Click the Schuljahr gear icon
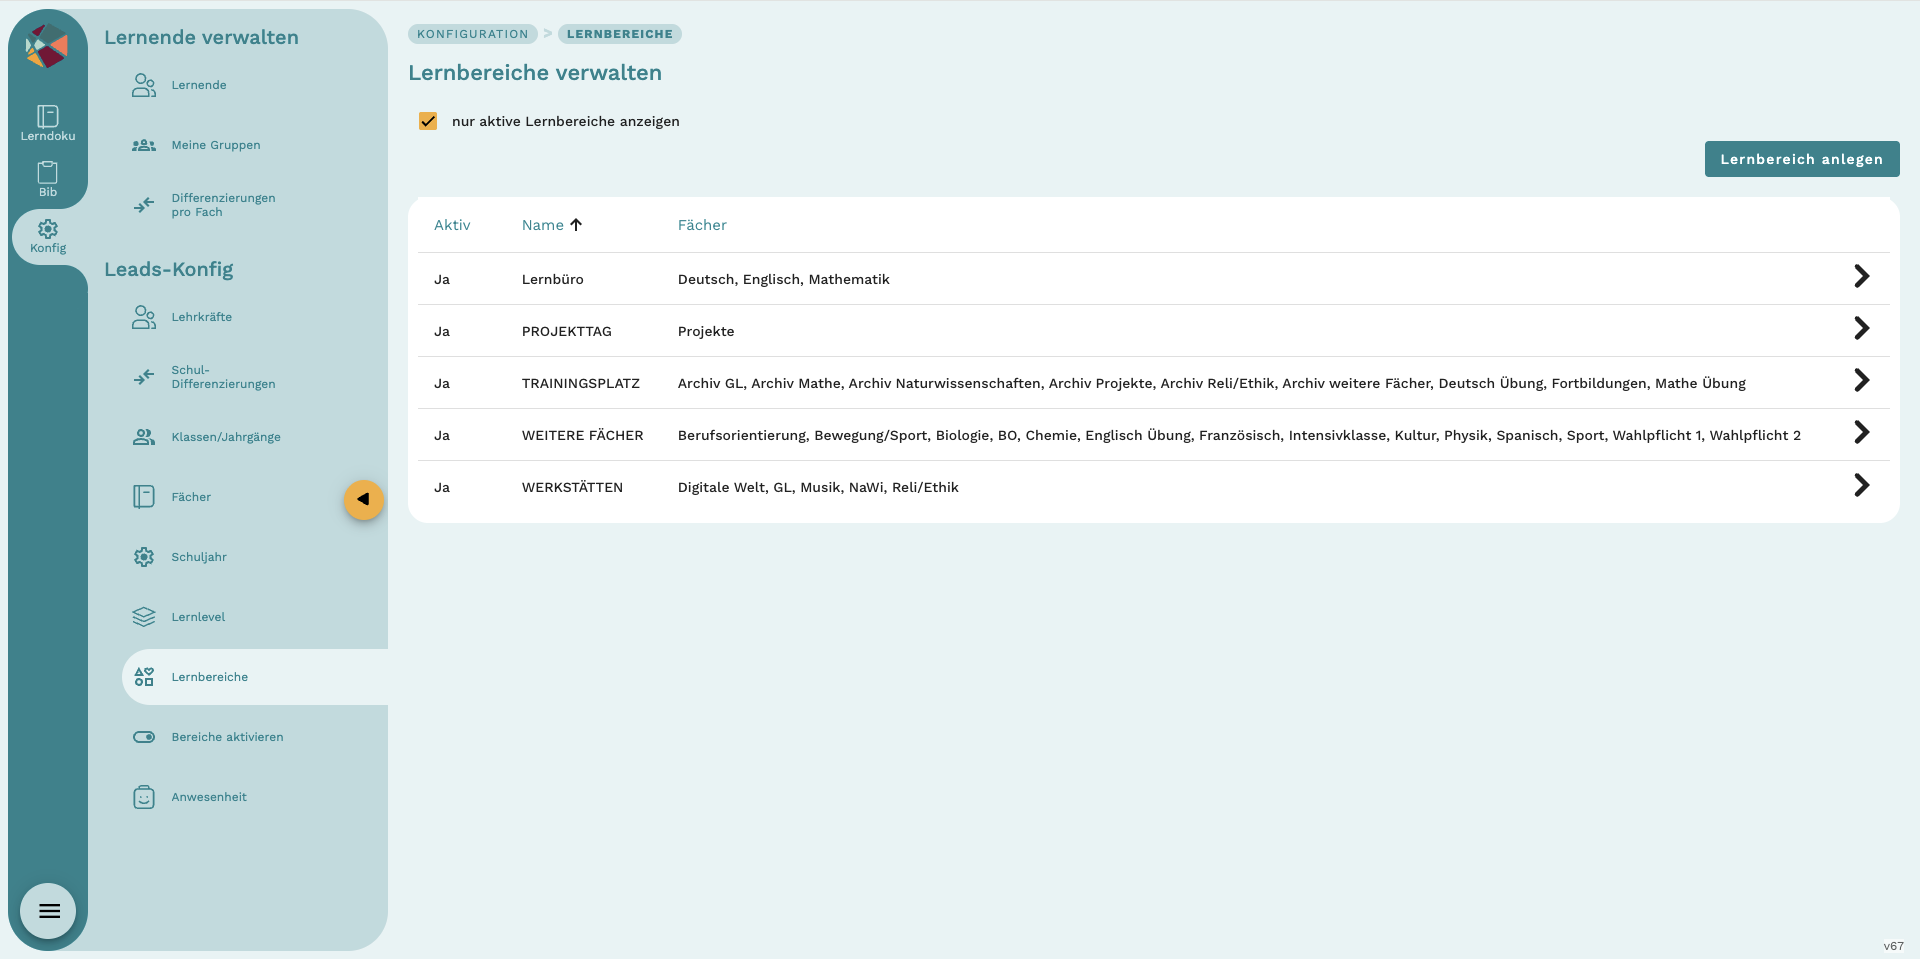Viewport: 1920px width, 959px height. click(144, 557)
